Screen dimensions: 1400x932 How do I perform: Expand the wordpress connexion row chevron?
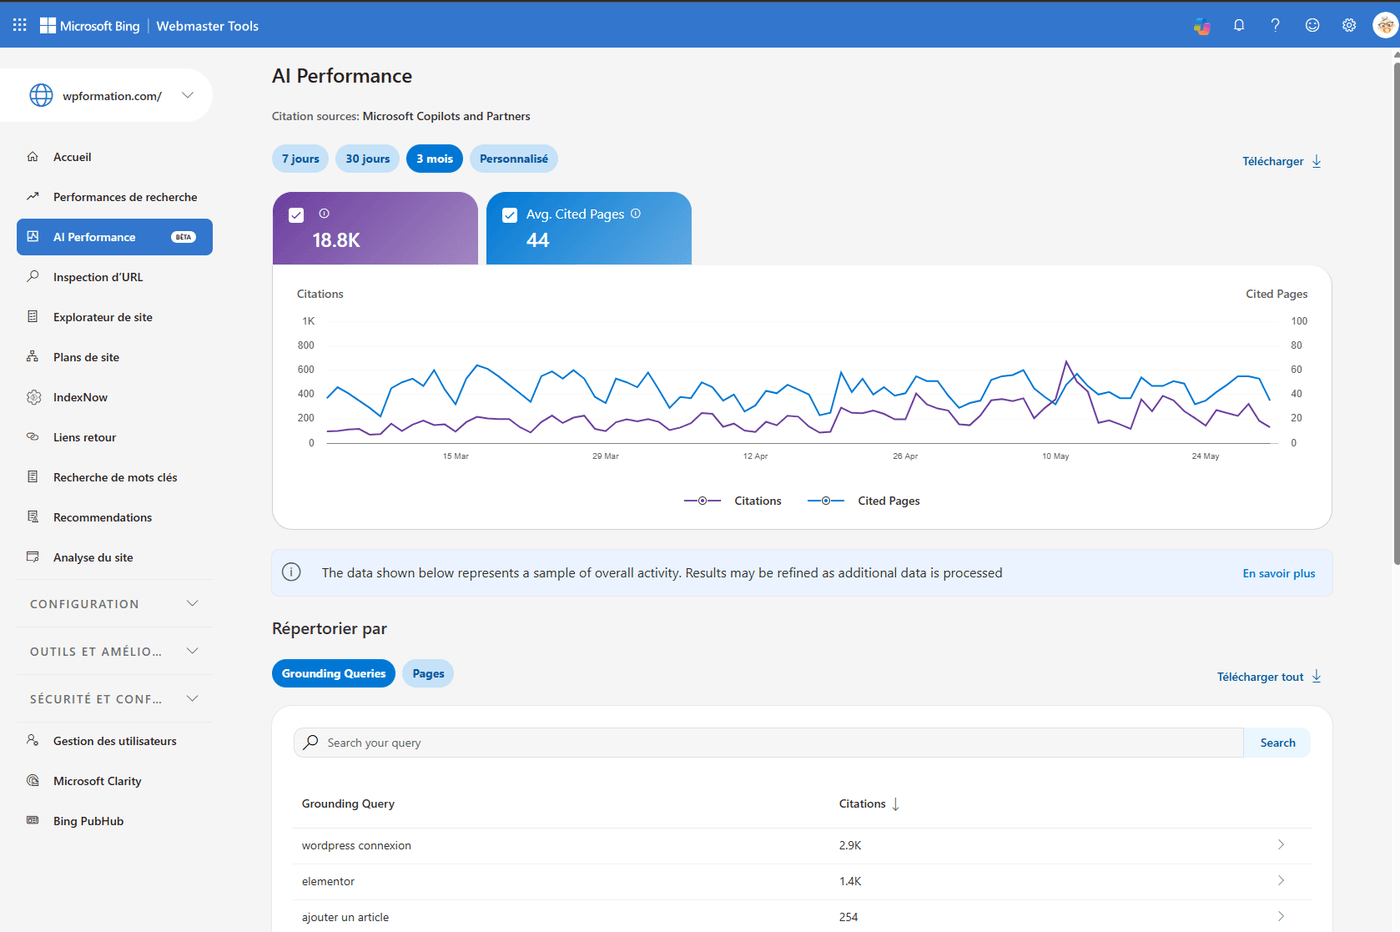[1281, 845]
